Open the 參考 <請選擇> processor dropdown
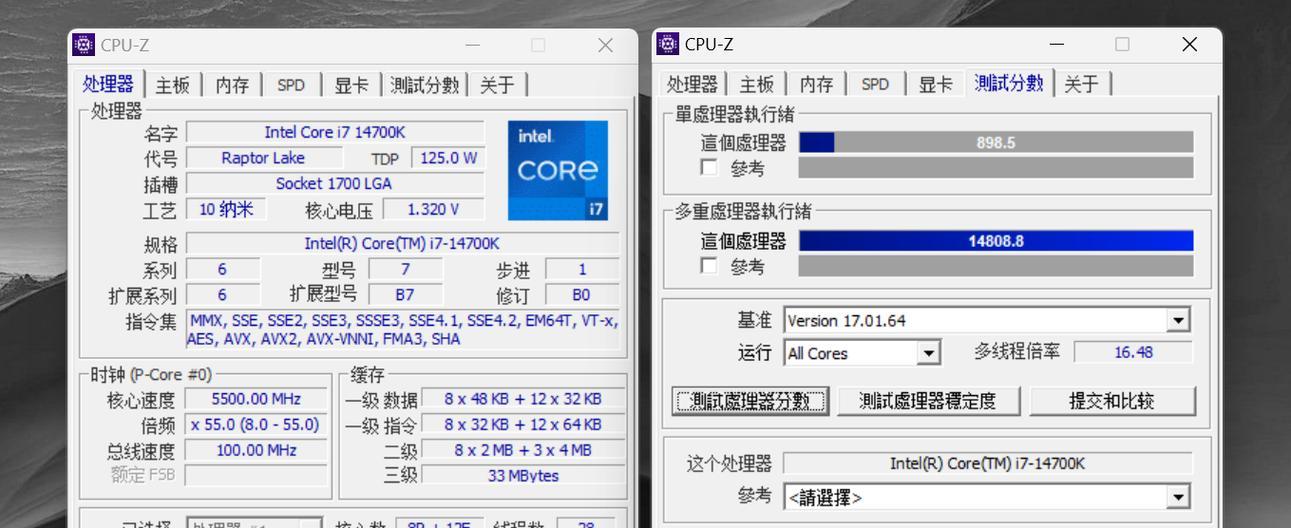This screenshot has width=1291, height=528. pyautogui.click(x=987, y=496)
